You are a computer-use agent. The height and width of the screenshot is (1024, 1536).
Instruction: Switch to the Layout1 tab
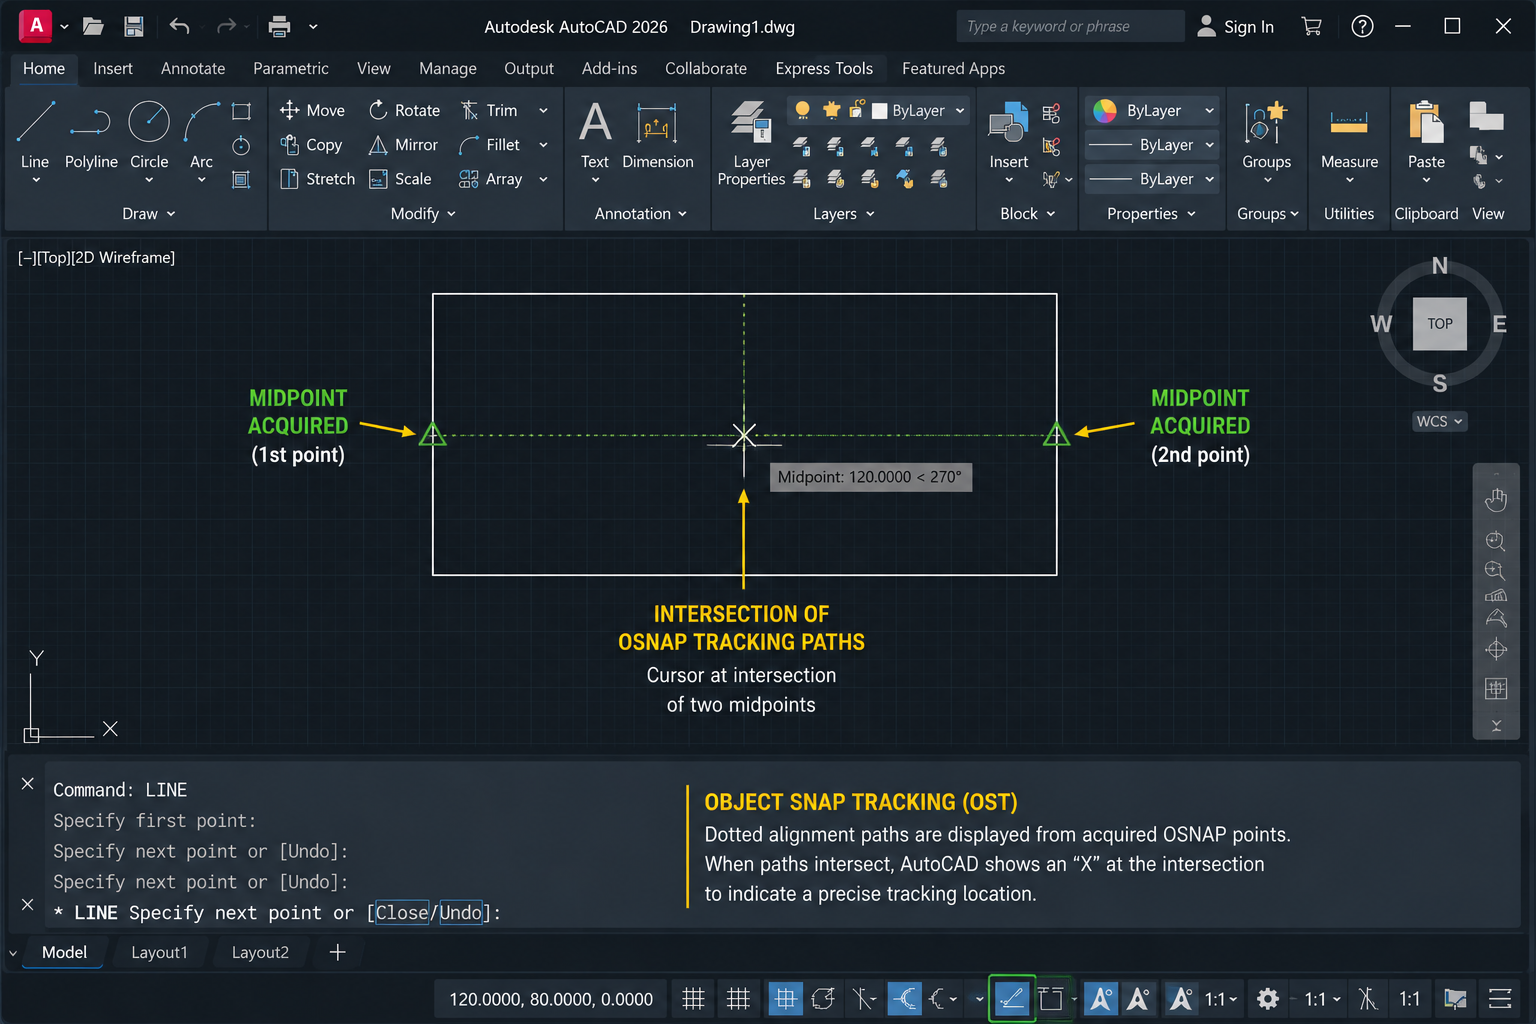pyautogui.click(x=159, y=952)
